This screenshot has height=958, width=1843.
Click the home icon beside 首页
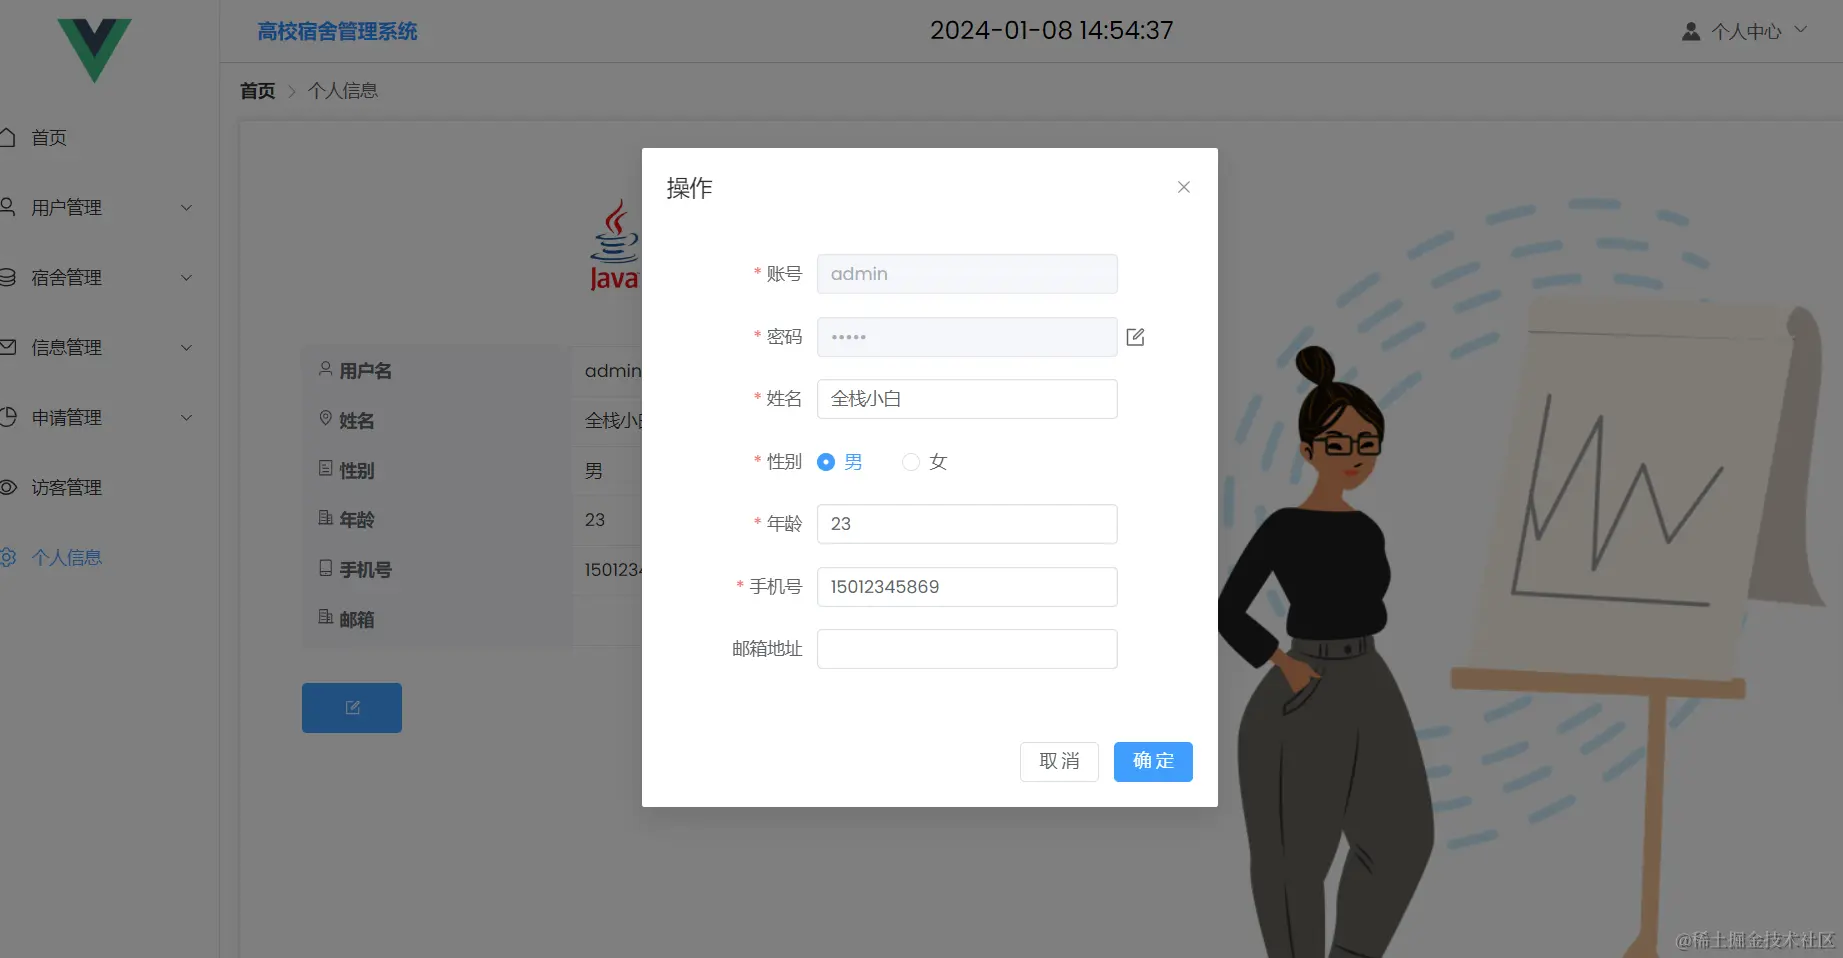tap(7, 137)
